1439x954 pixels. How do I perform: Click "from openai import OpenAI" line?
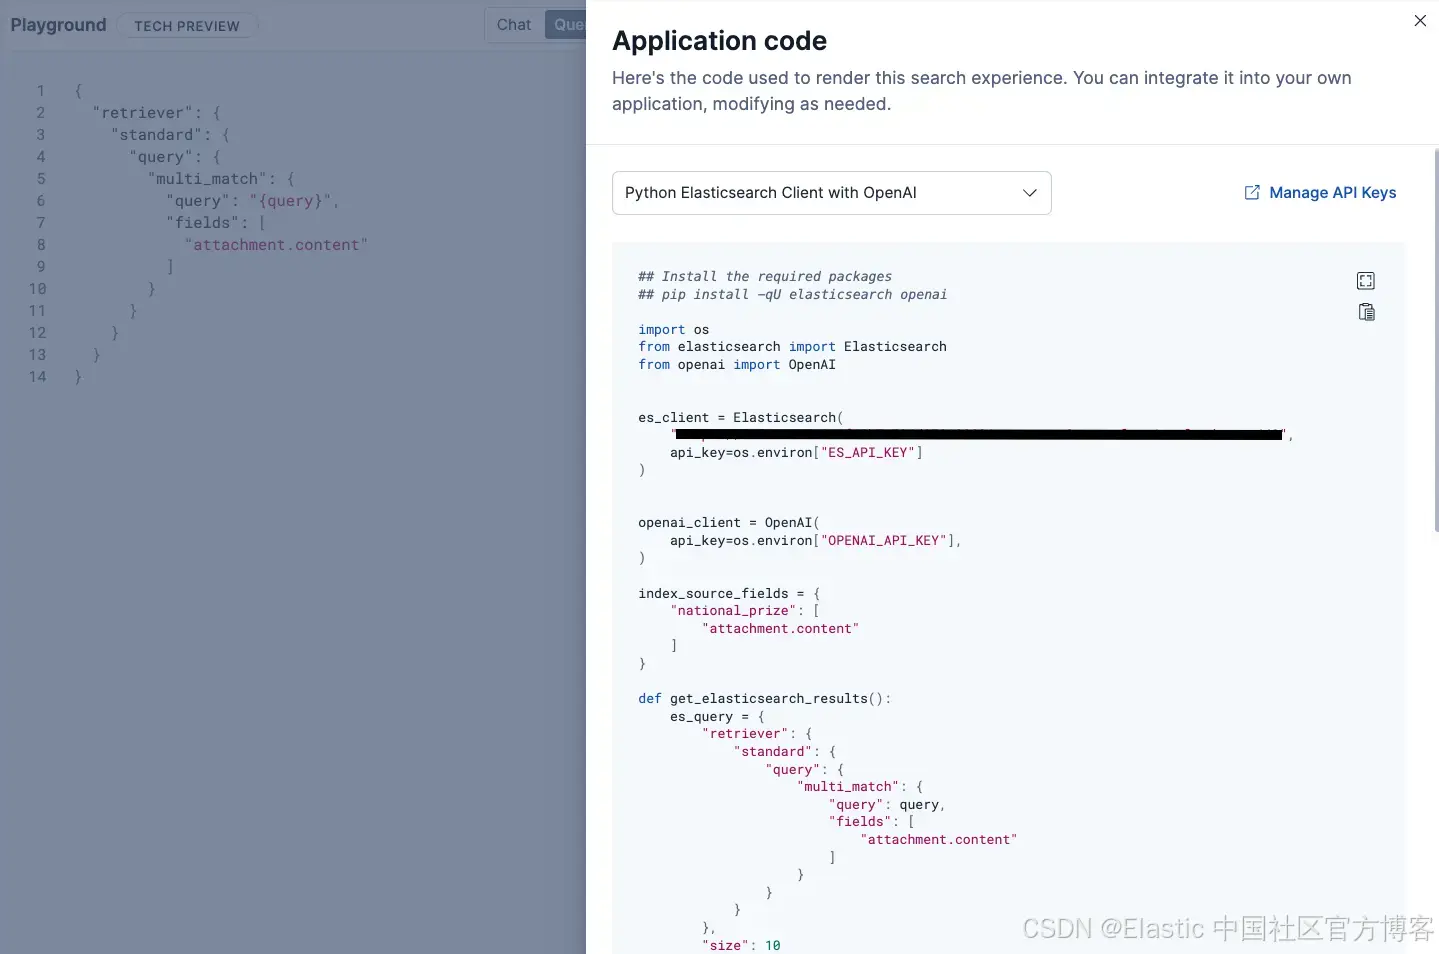point(737,365)
